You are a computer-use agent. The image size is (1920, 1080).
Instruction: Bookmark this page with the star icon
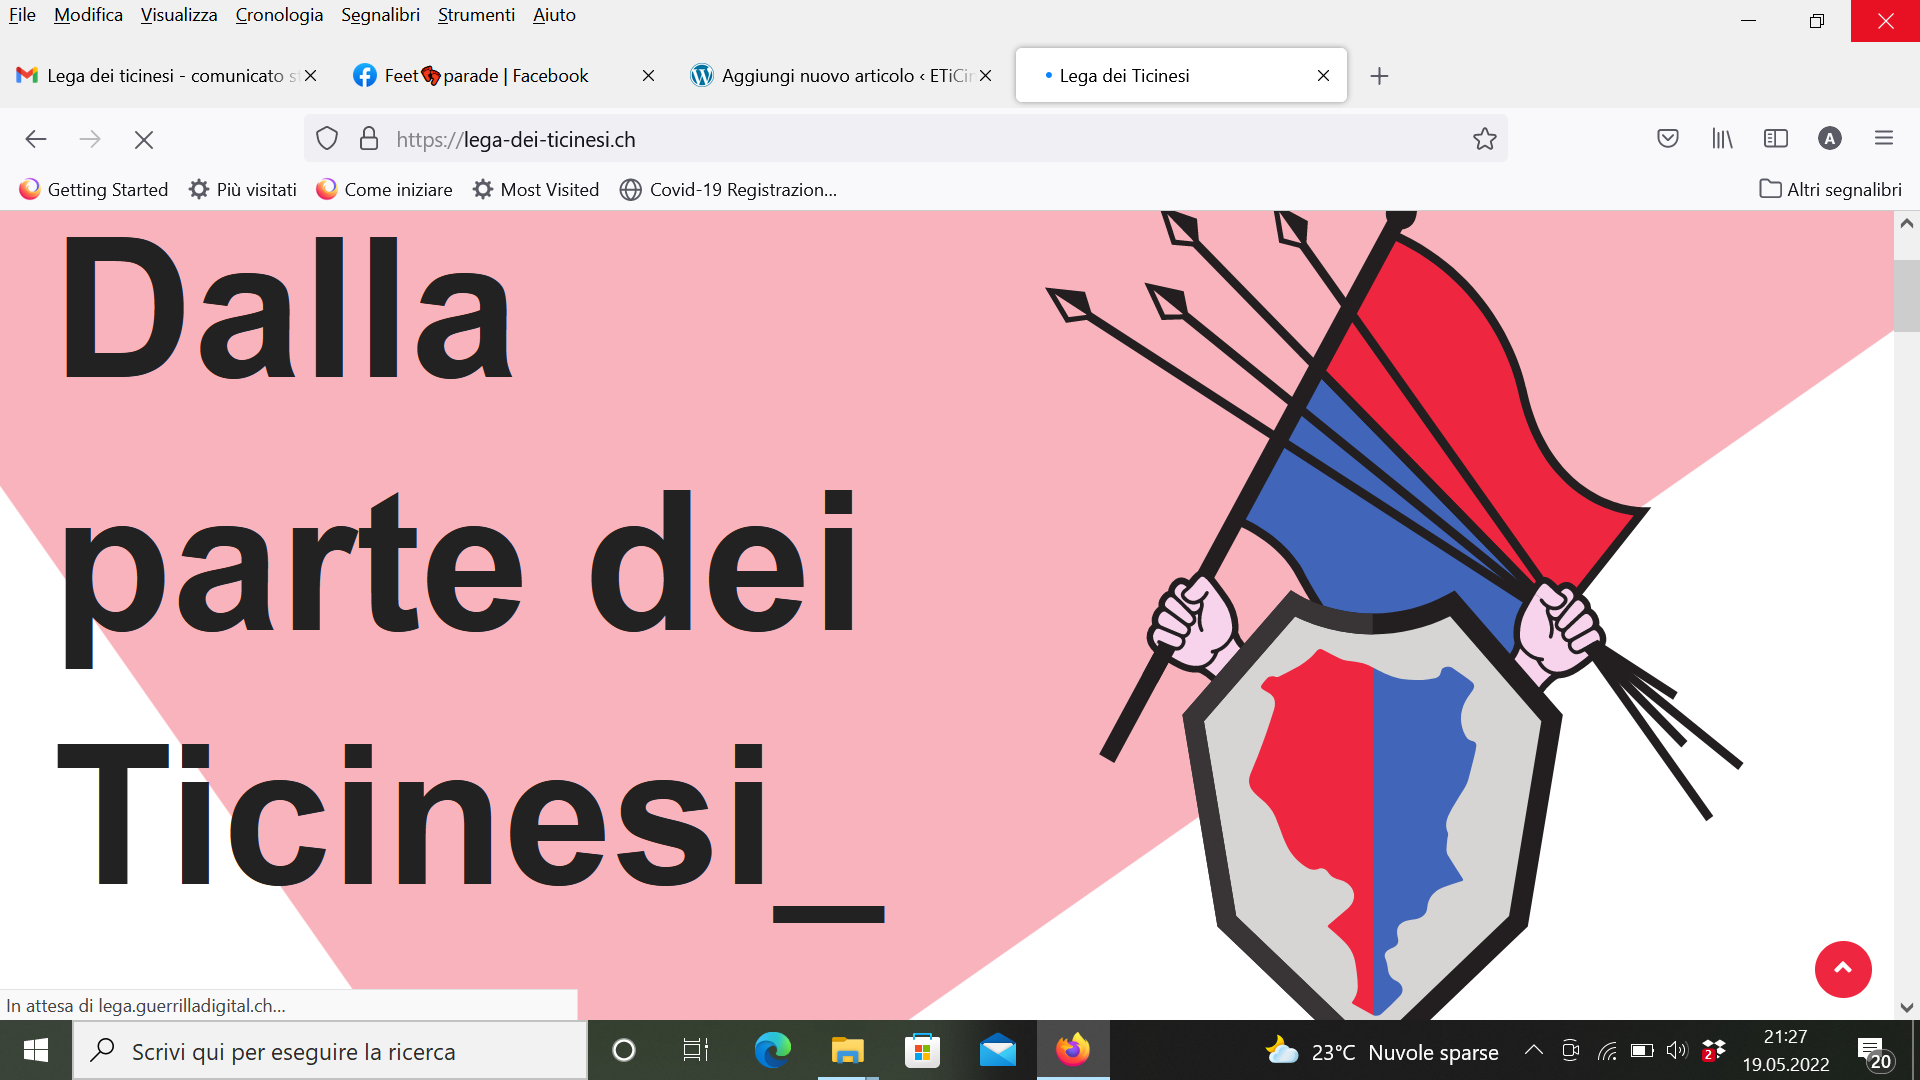1485,139
